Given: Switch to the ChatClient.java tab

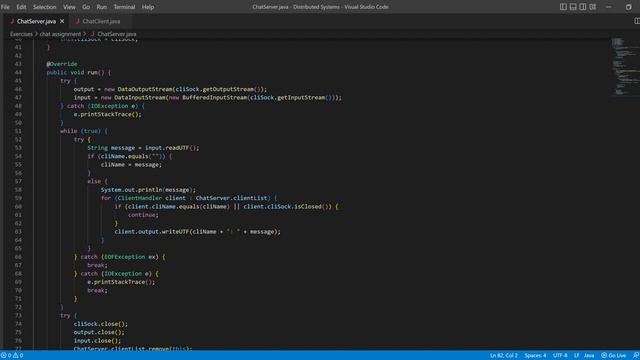Looking at the screenshot, I should 101,21.
